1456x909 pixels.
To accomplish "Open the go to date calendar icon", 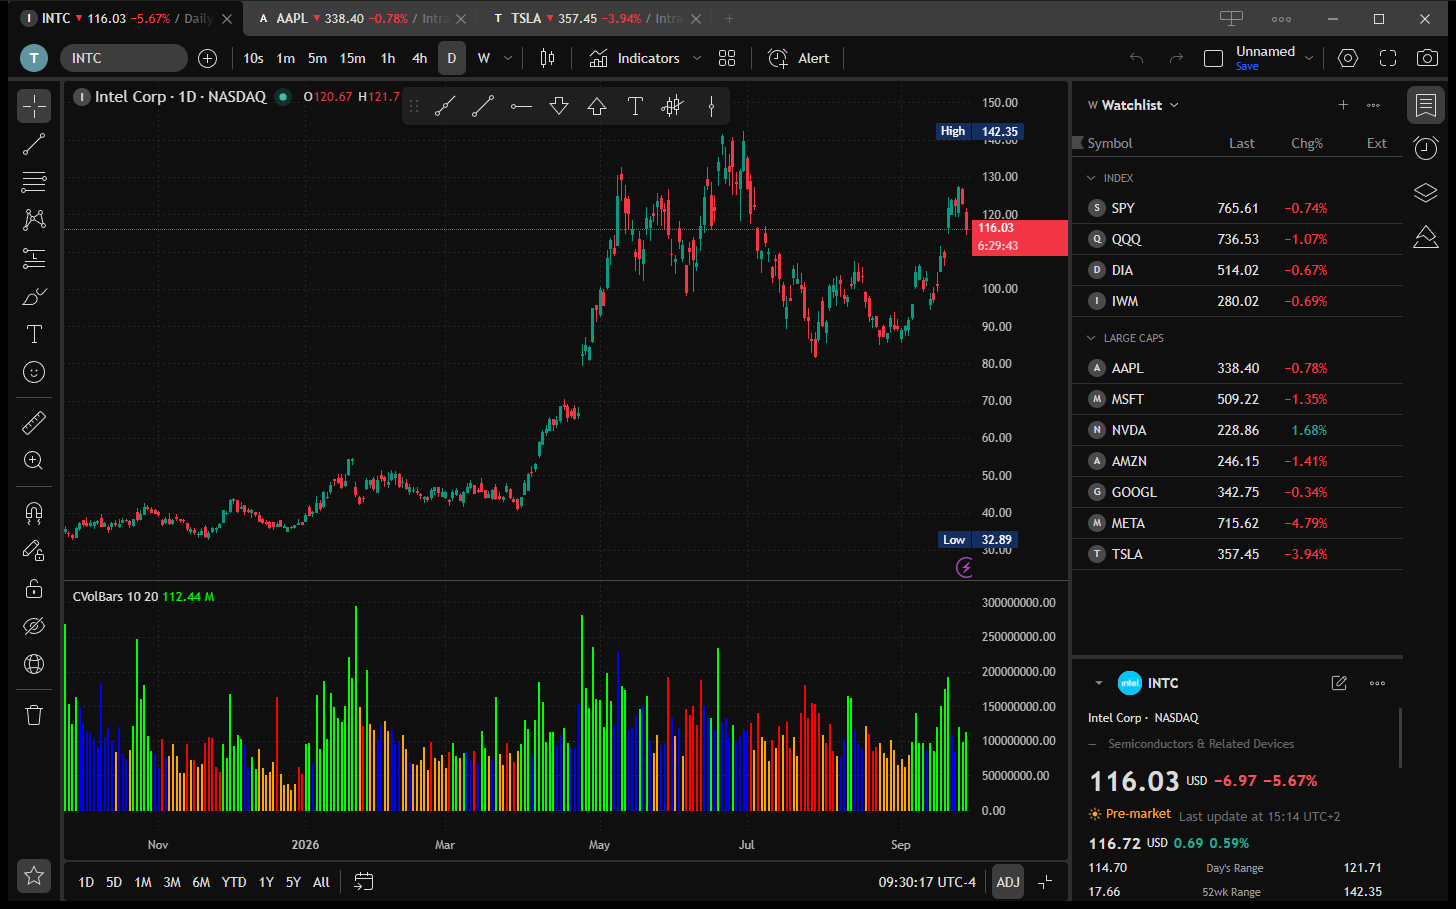I will 364,882.
